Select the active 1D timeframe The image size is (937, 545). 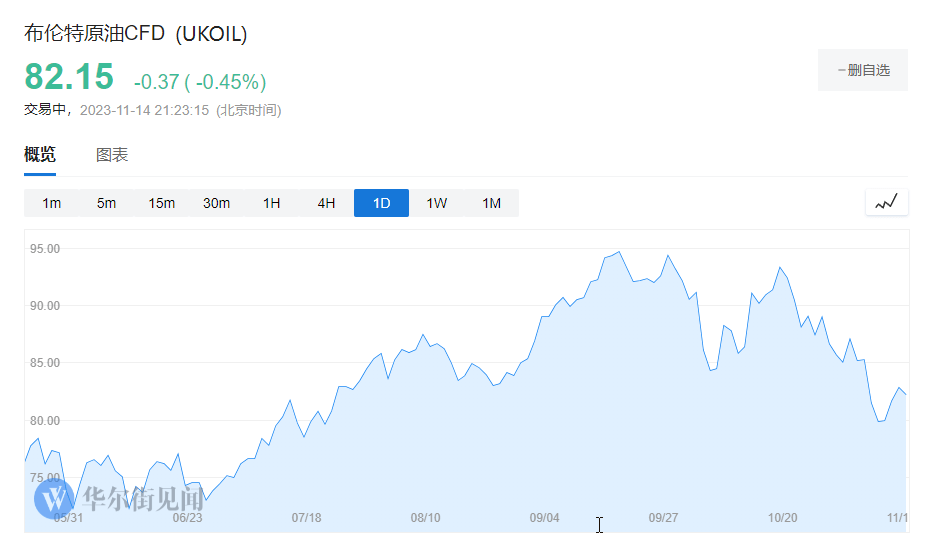pyautogui.click(x=381, y=203)
